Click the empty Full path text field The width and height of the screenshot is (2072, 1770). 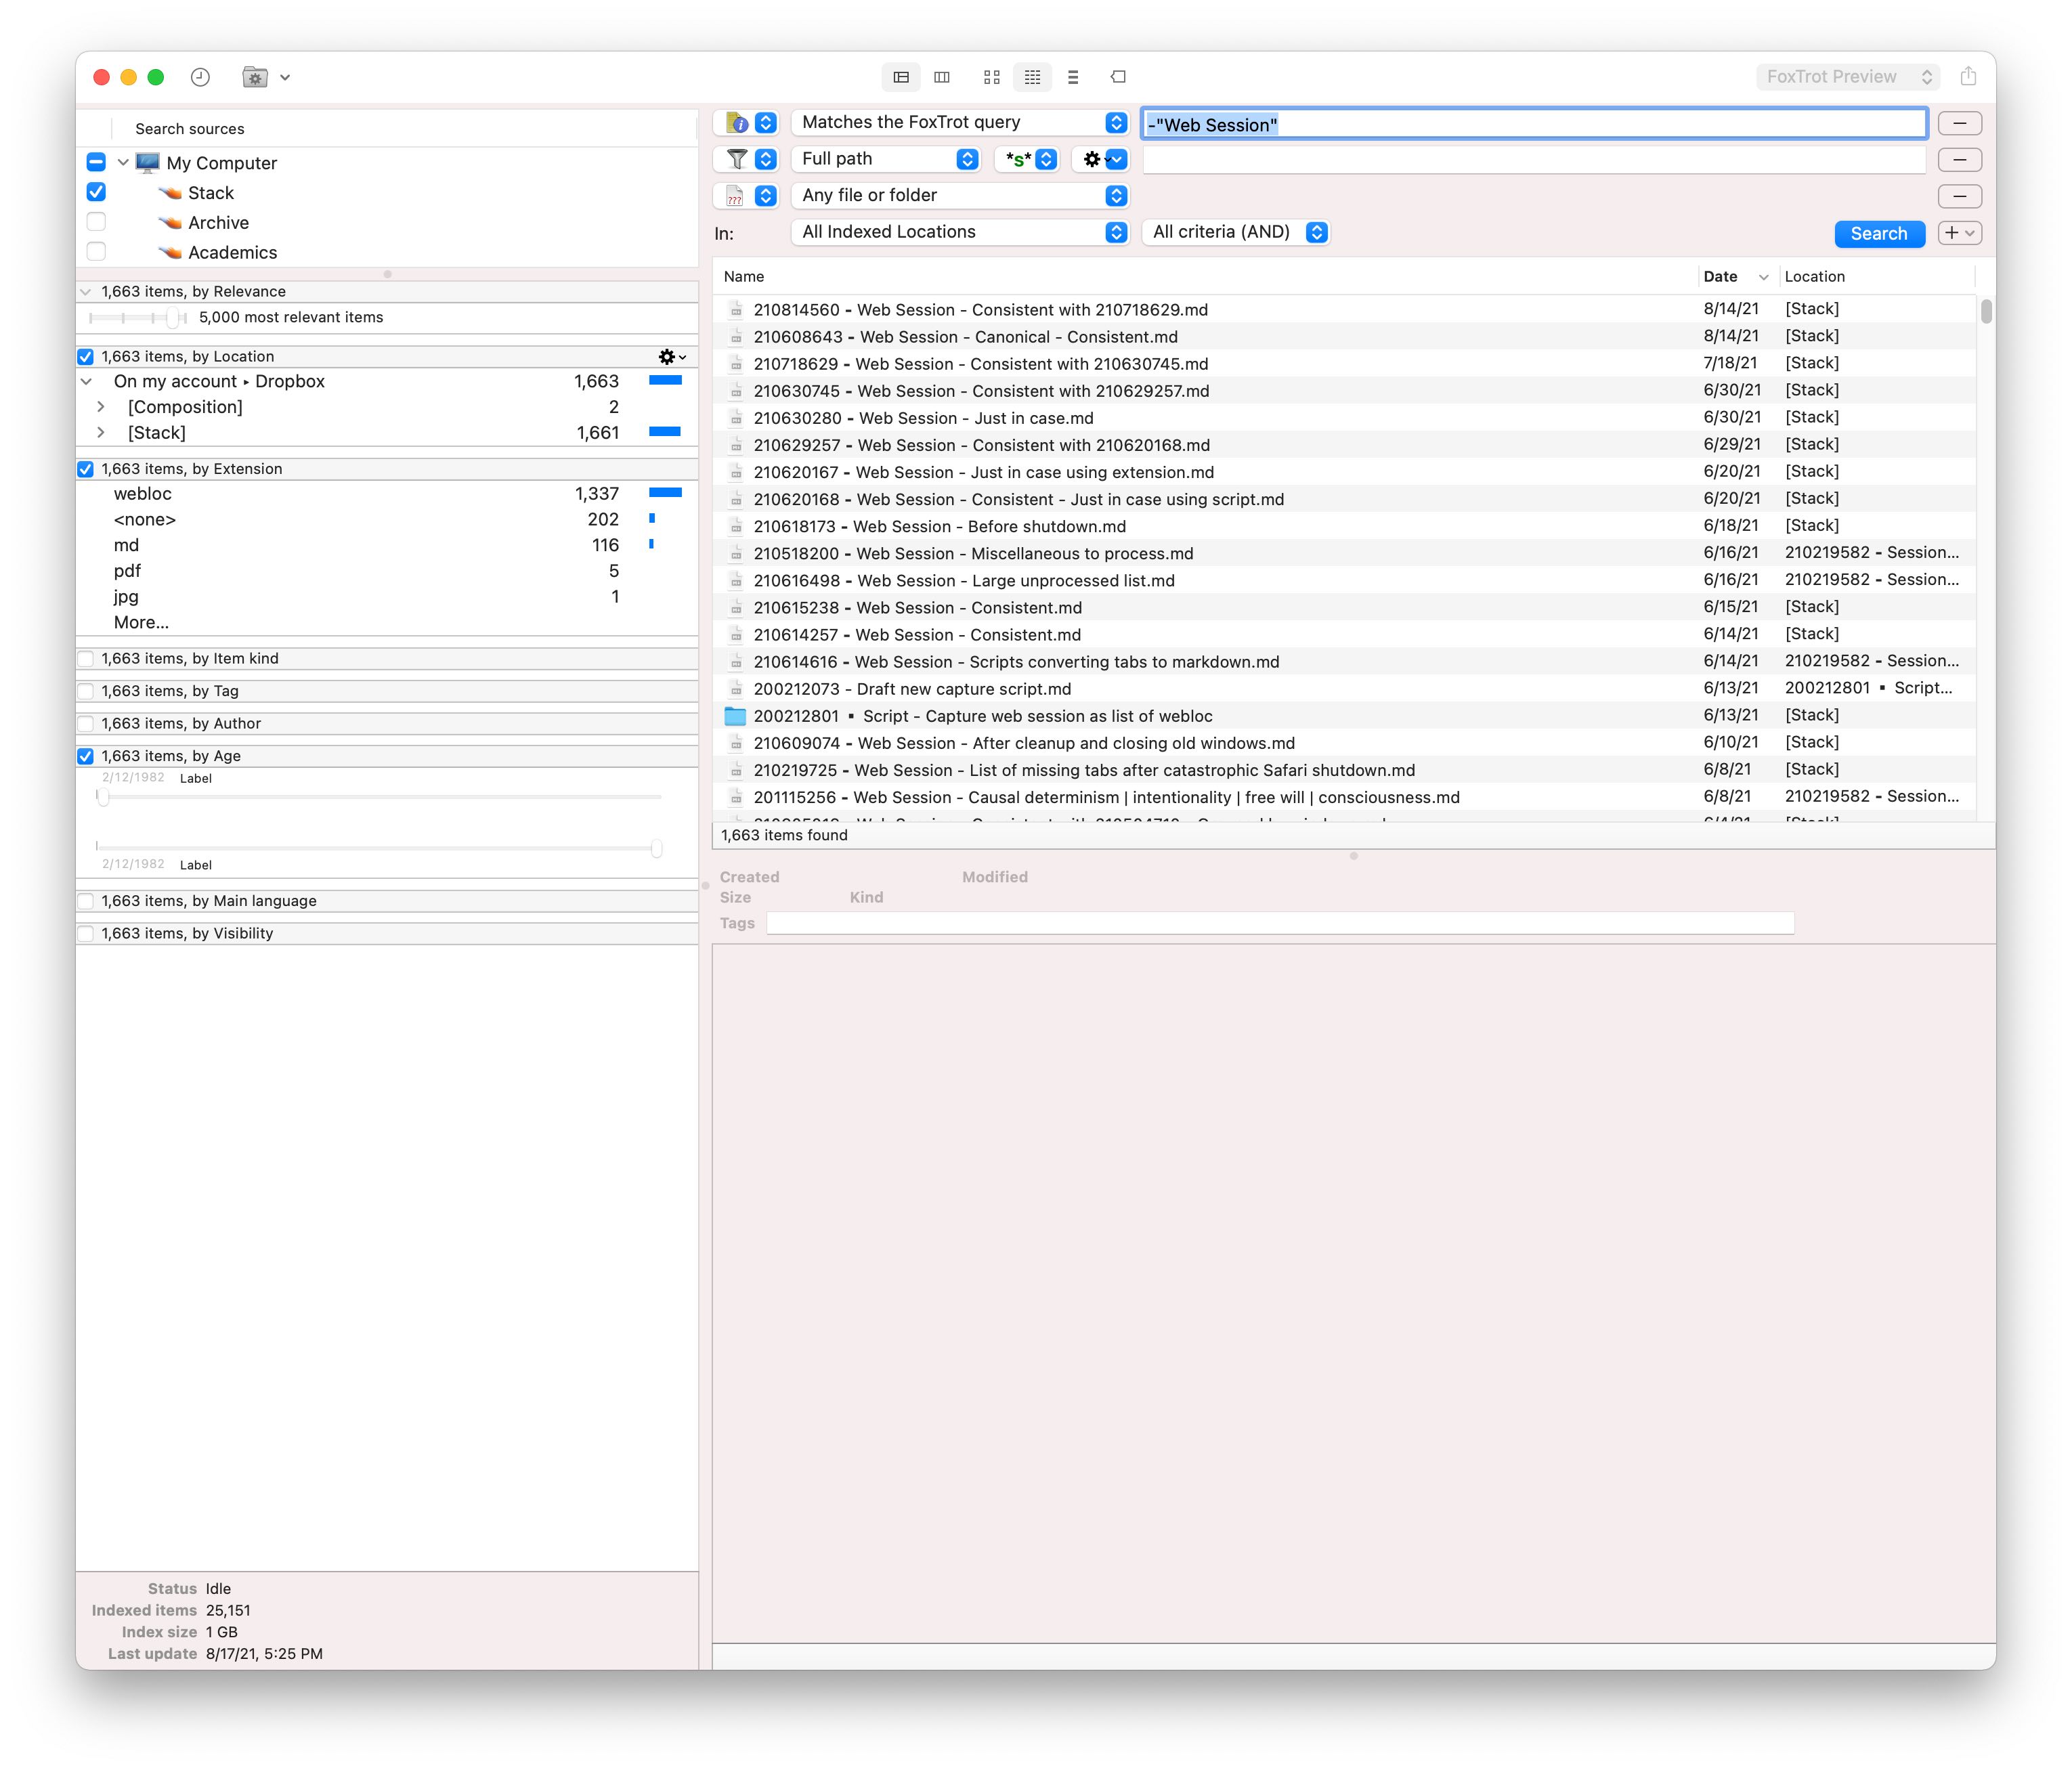(x=1533, y=160)
